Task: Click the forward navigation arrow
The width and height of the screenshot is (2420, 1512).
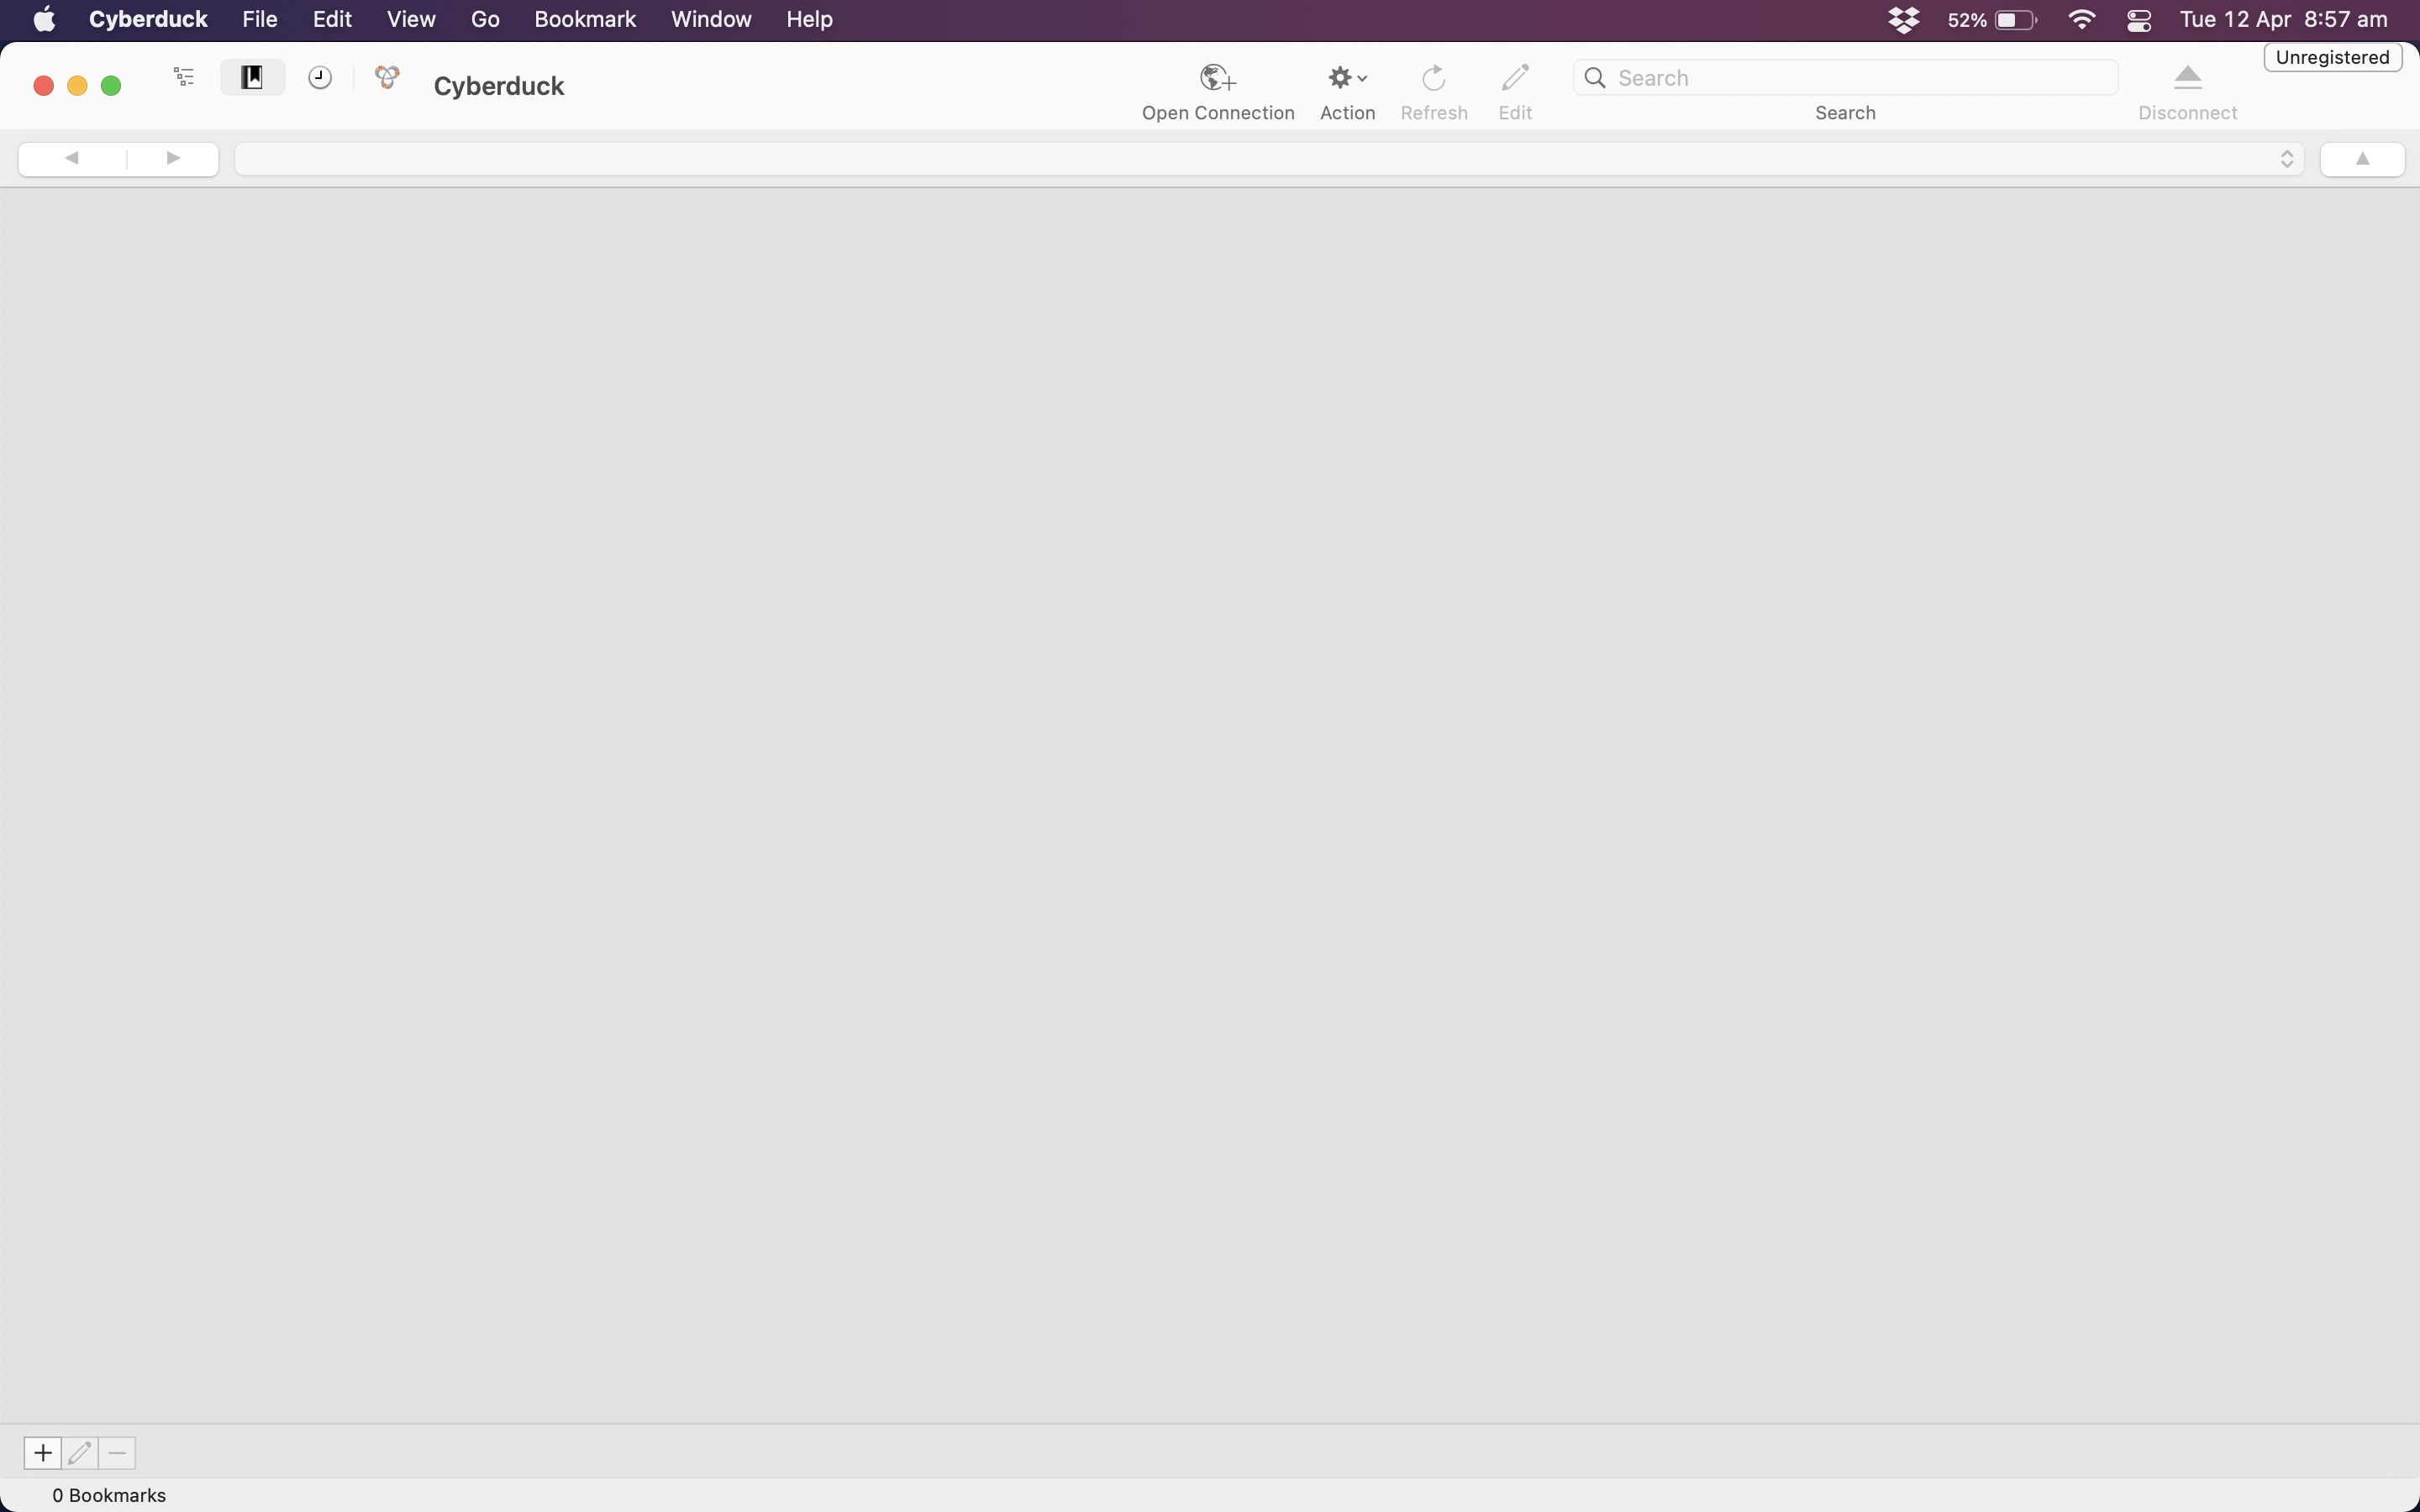Action: (x=171, y=157)
